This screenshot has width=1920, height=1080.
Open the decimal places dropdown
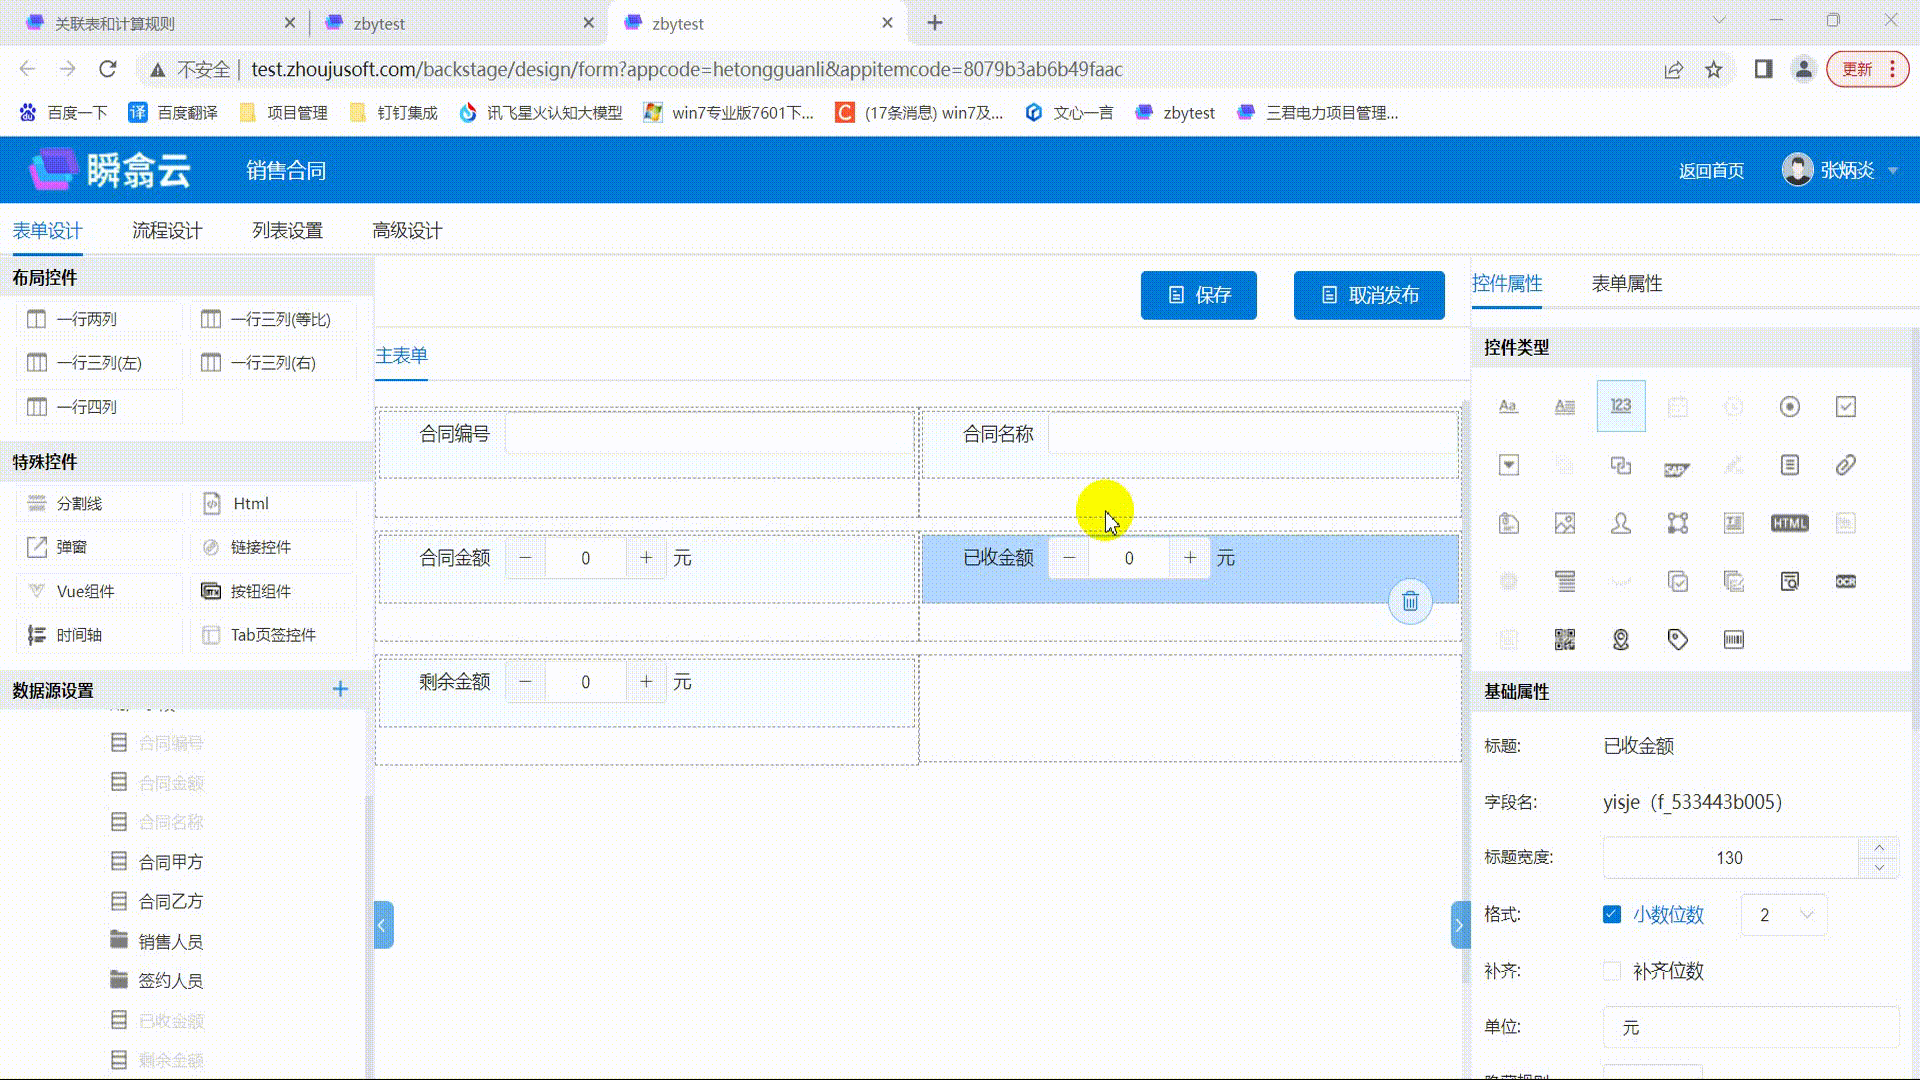(1783, 915)
